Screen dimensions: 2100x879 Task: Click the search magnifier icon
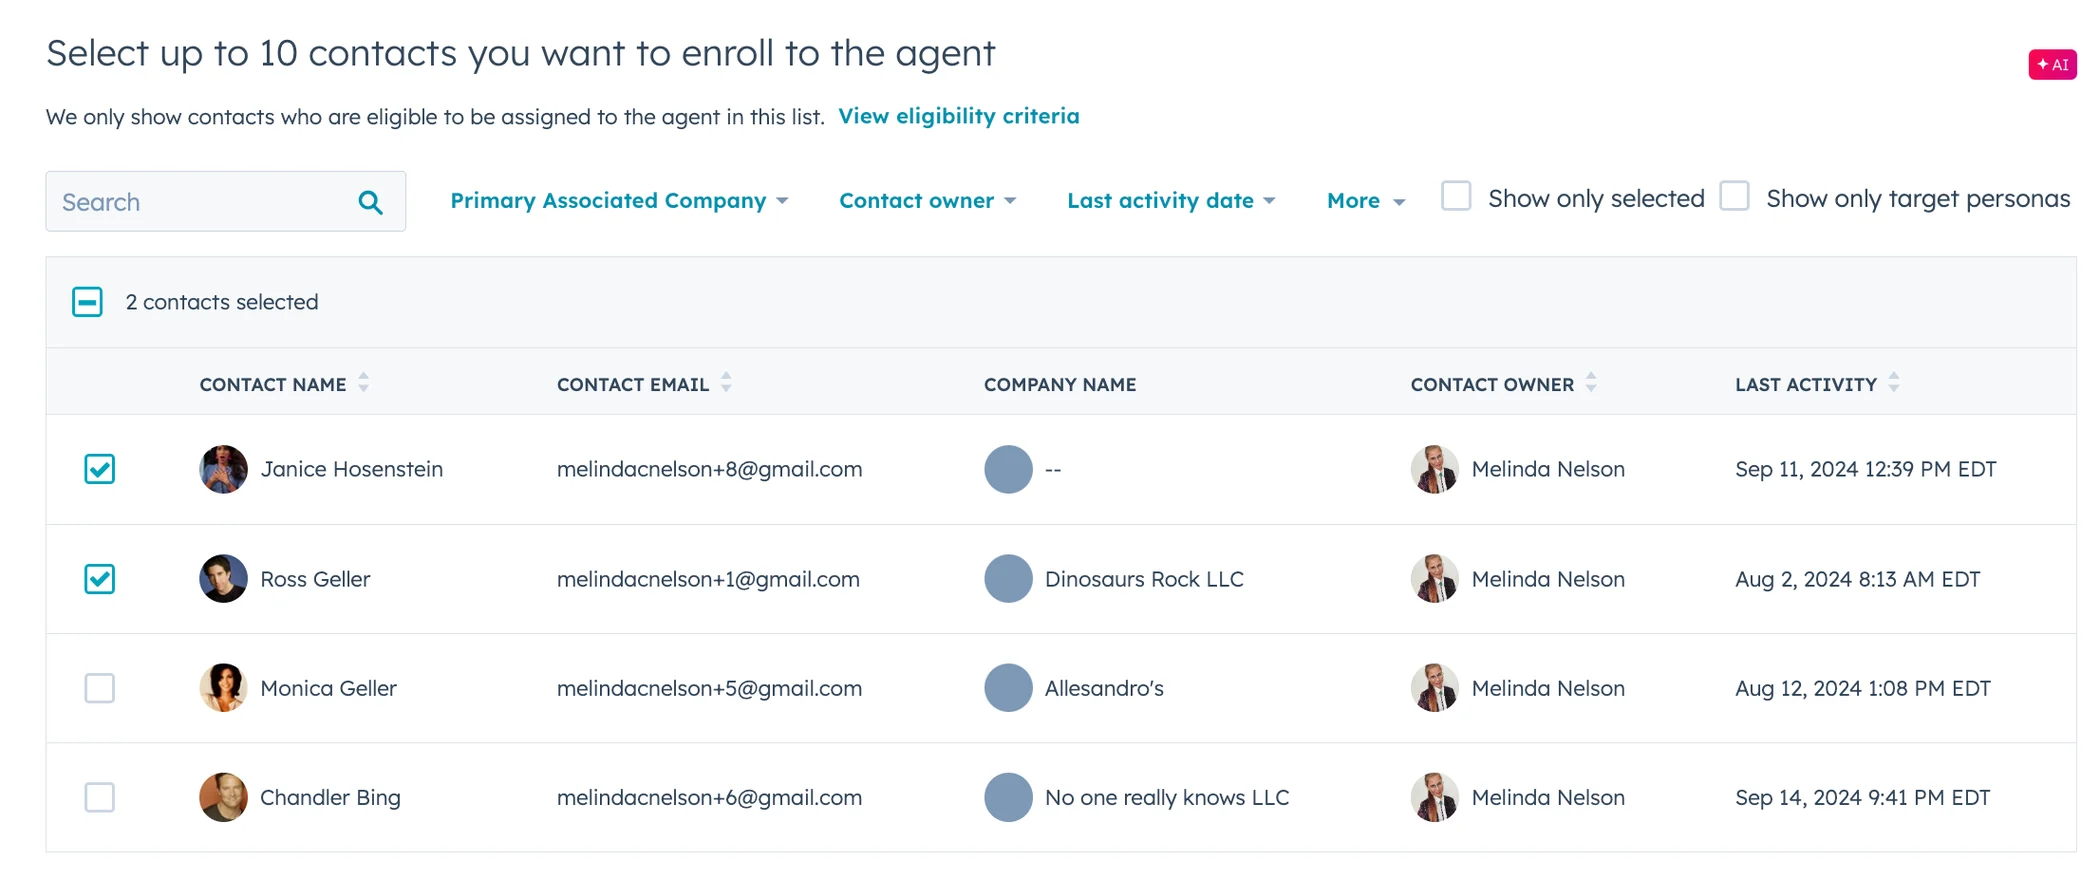pos(370,202)
